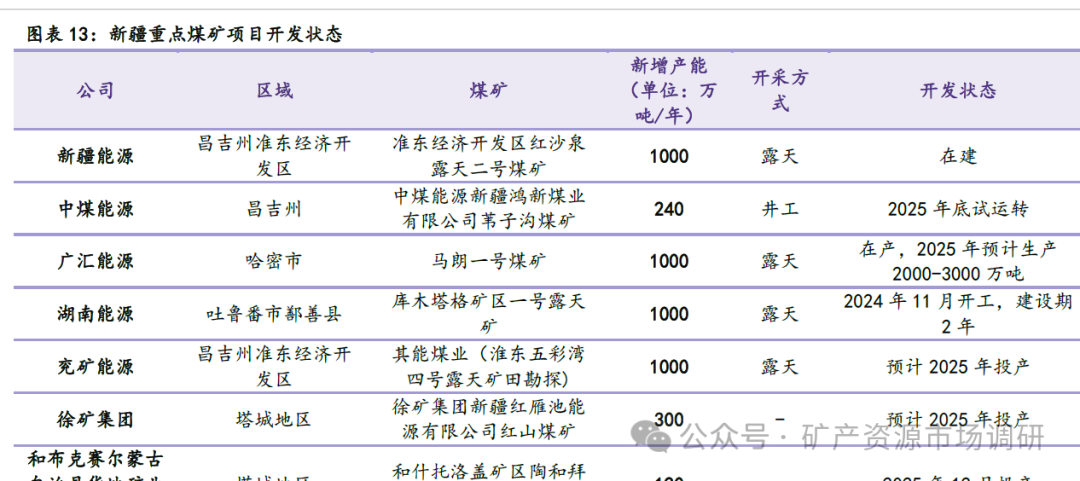Select the company cell '广汇能源'
1080x481 pixels.
95,261
